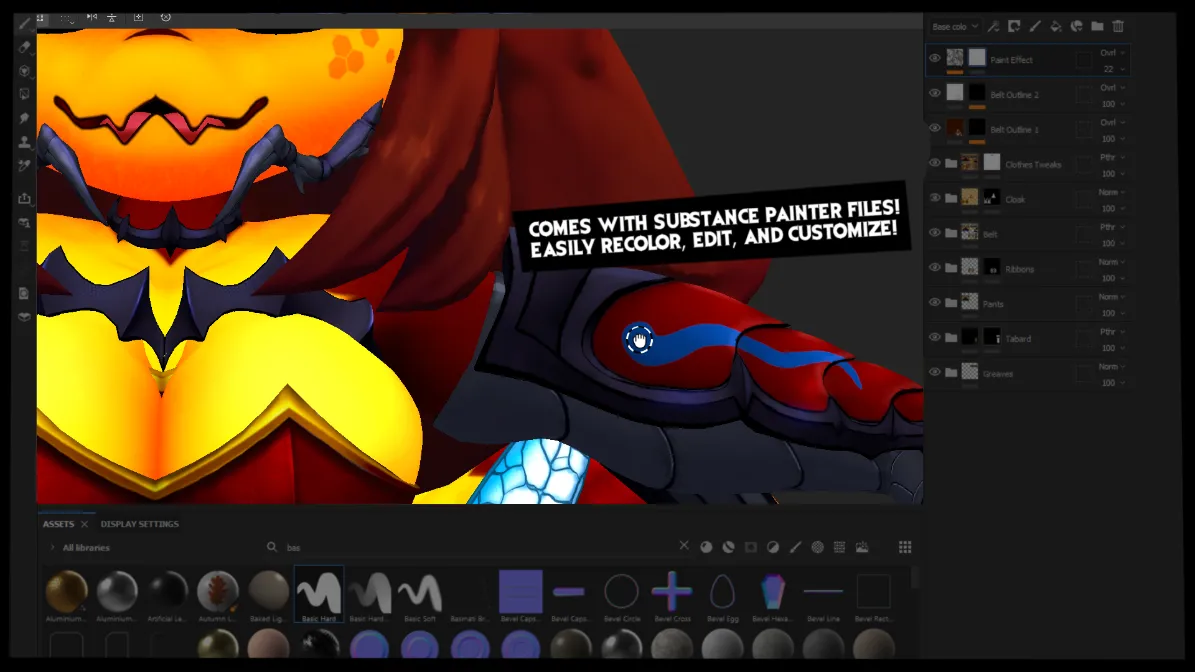Select the Basic Soft brush thumbnail
The image size is (1195, 672).
(x=420, y=594)
